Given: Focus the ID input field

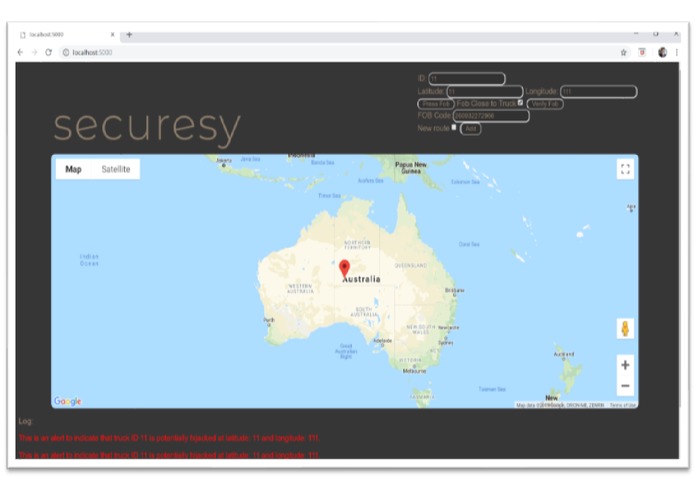Looking at the screenshot, I should (467, 79).
